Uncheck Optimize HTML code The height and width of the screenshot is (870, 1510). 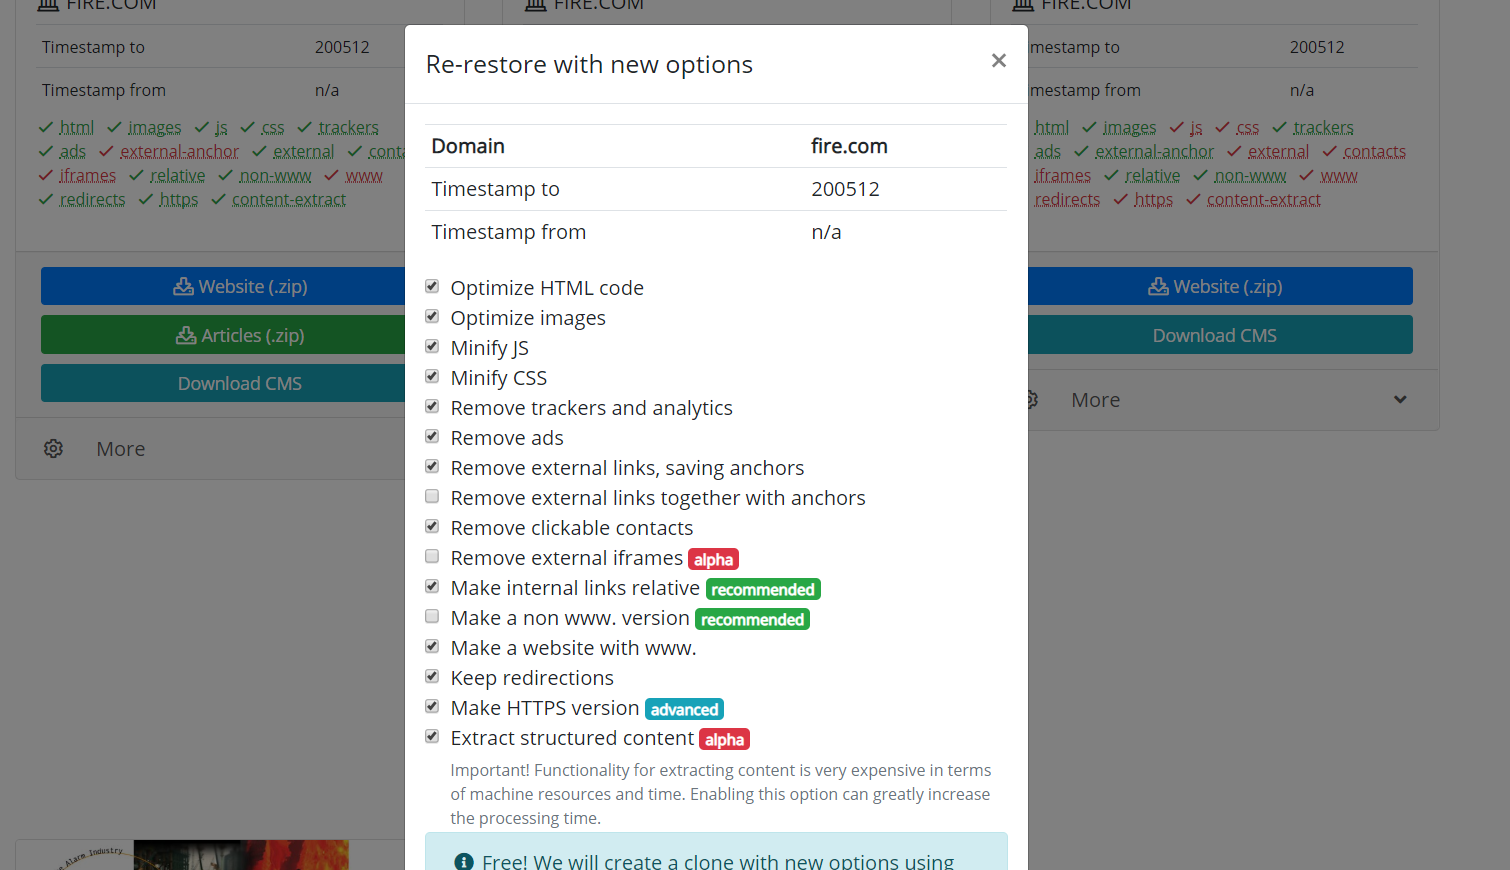click(432, 287)
